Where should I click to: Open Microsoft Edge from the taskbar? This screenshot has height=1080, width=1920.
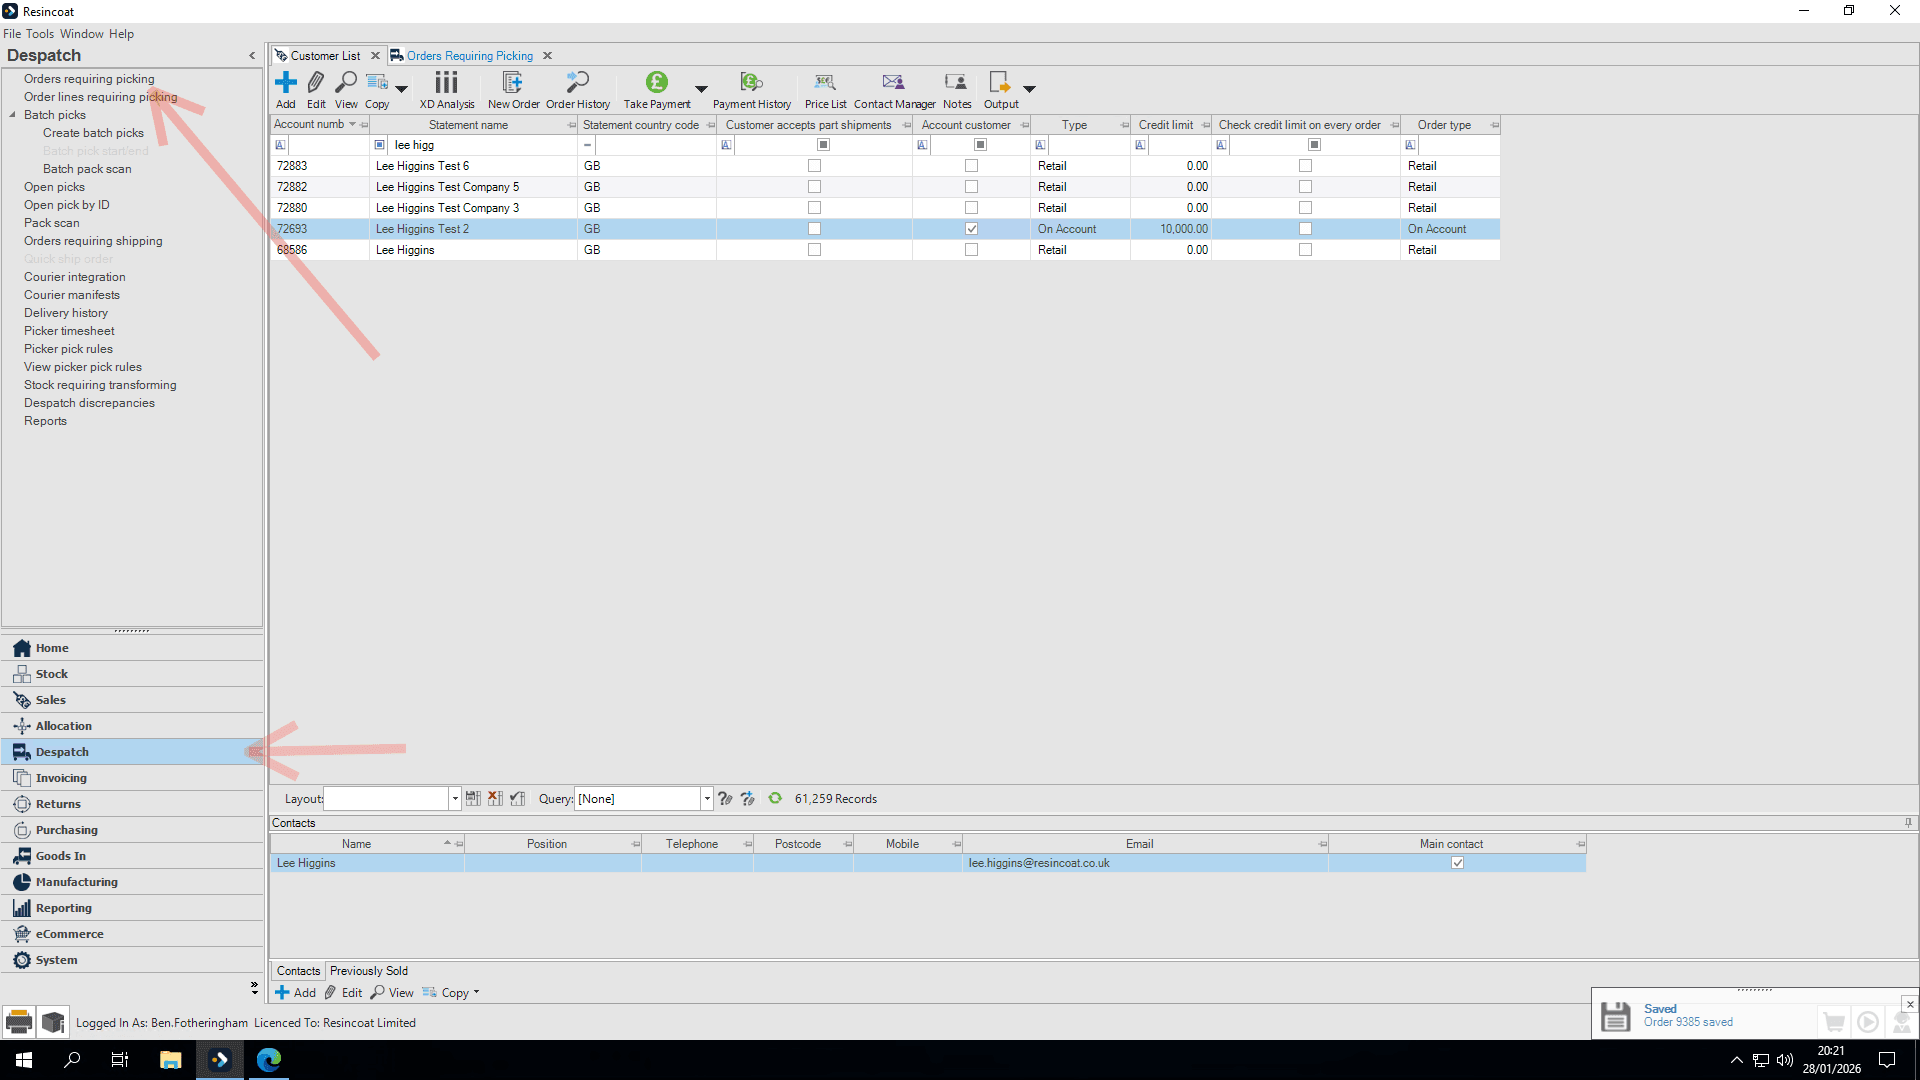(269, 1060)
